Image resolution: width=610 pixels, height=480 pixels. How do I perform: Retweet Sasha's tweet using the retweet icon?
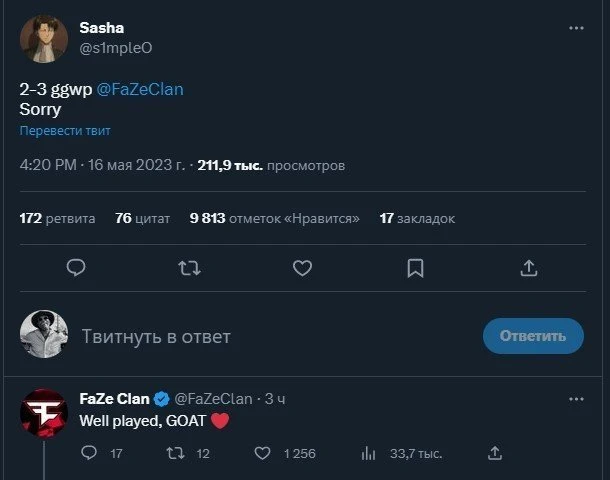click(x=189, y=268)
